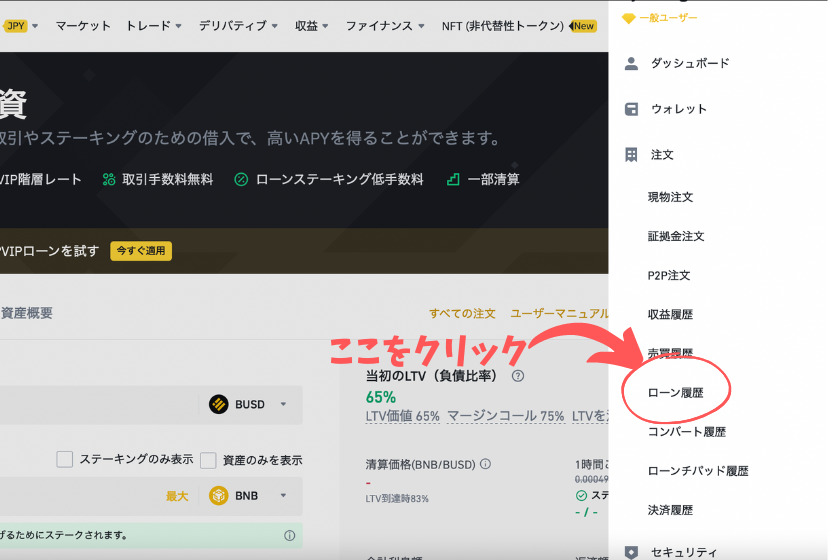The height and width of the screenshot is (560, 840).
Task: Select ローンチパッド履歴 in the side menu
Action: pos(698,471)
